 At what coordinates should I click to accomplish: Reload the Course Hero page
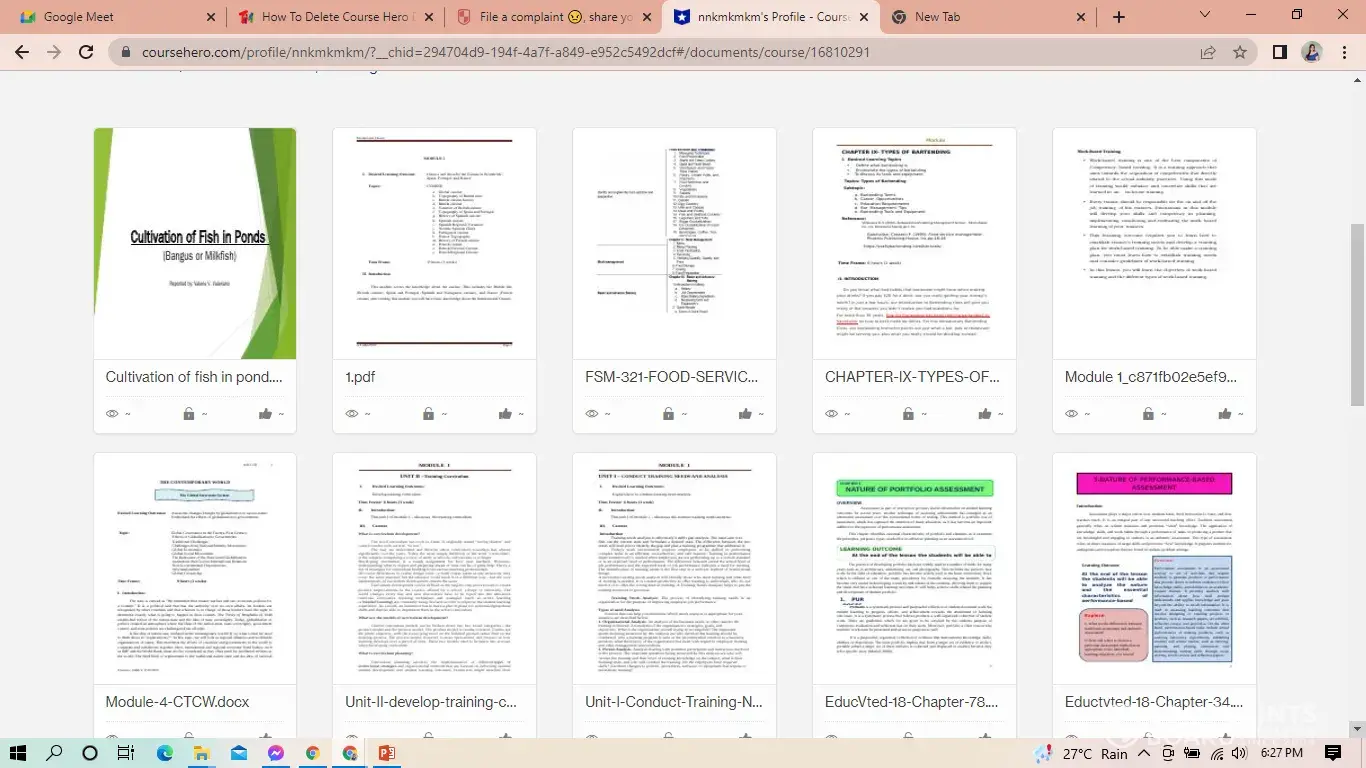[x=86, y=52]
